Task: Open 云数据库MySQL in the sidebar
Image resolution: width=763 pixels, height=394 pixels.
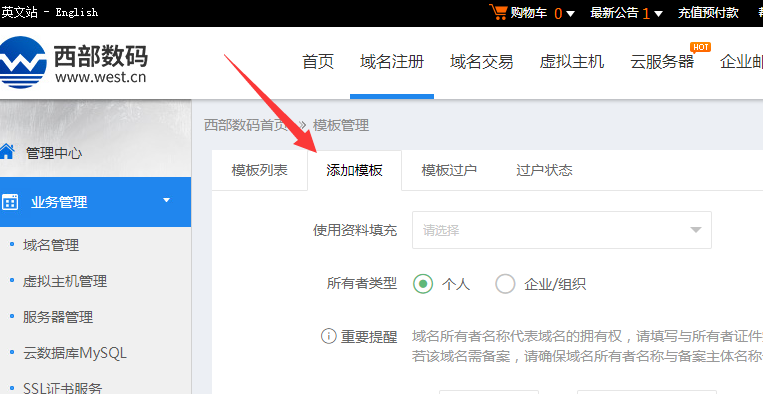Action: (74, 353)
